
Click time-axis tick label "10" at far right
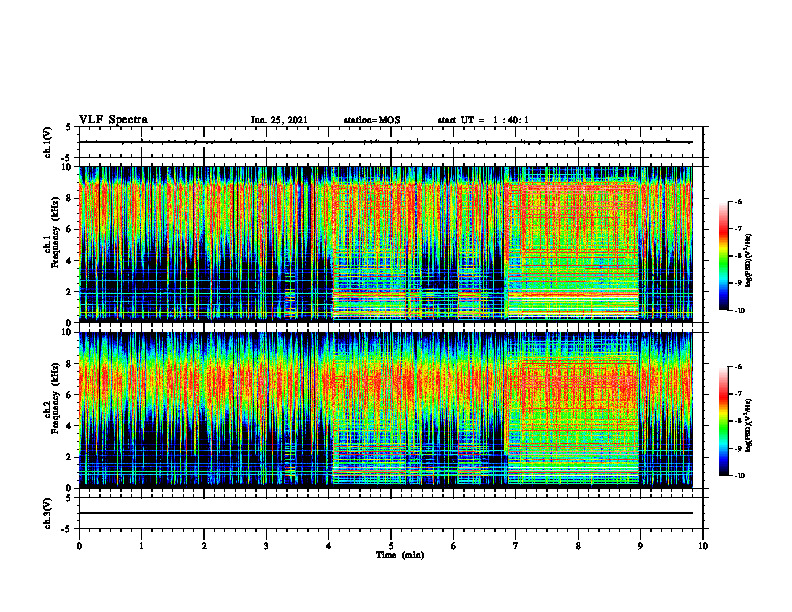pyautogui.click(x=703, y=546)
